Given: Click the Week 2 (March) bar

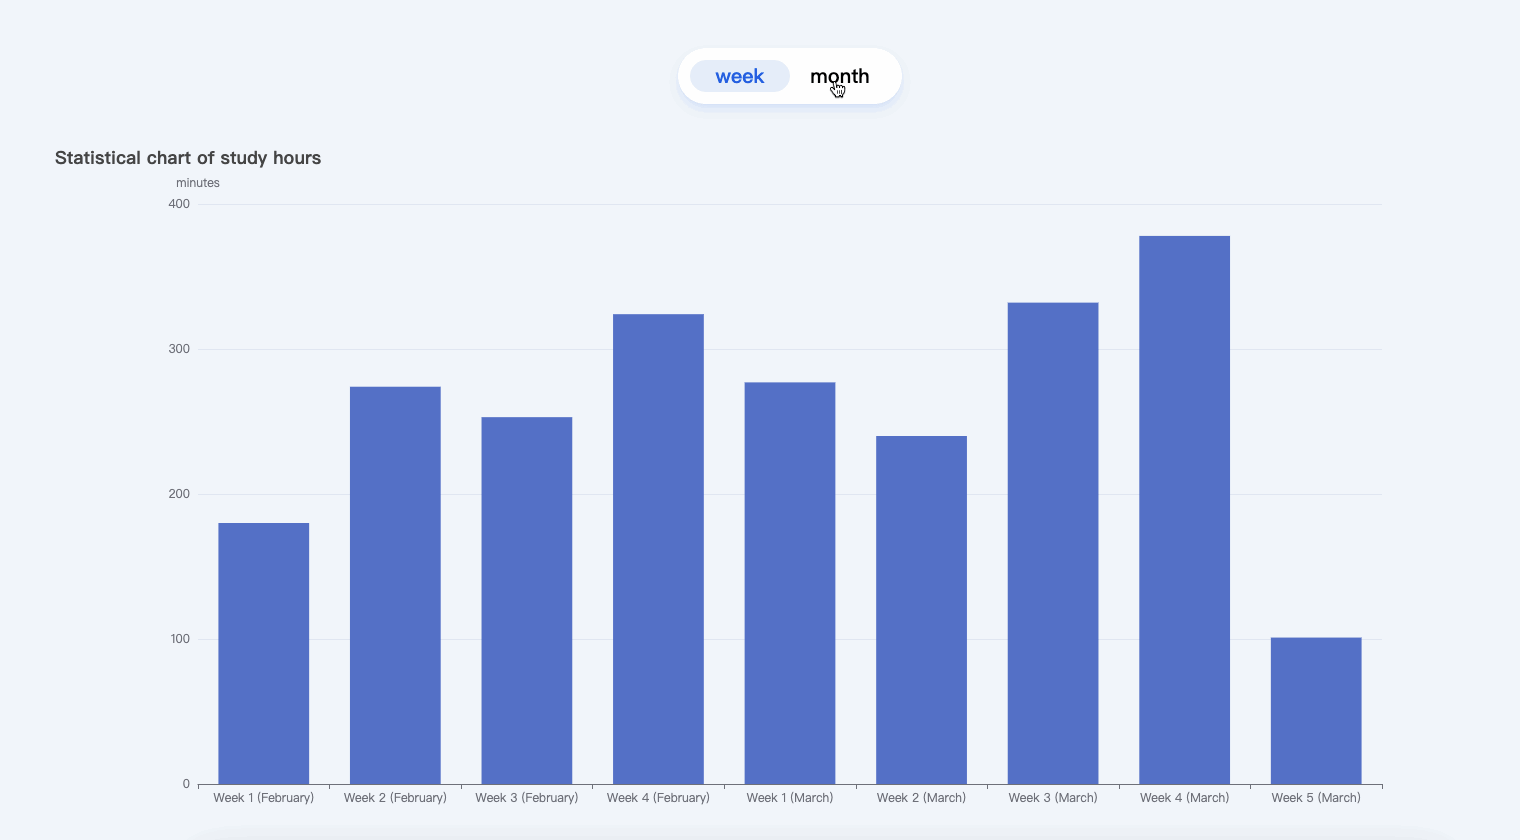Looking at the screenshot, I should [x=921, y=610].
